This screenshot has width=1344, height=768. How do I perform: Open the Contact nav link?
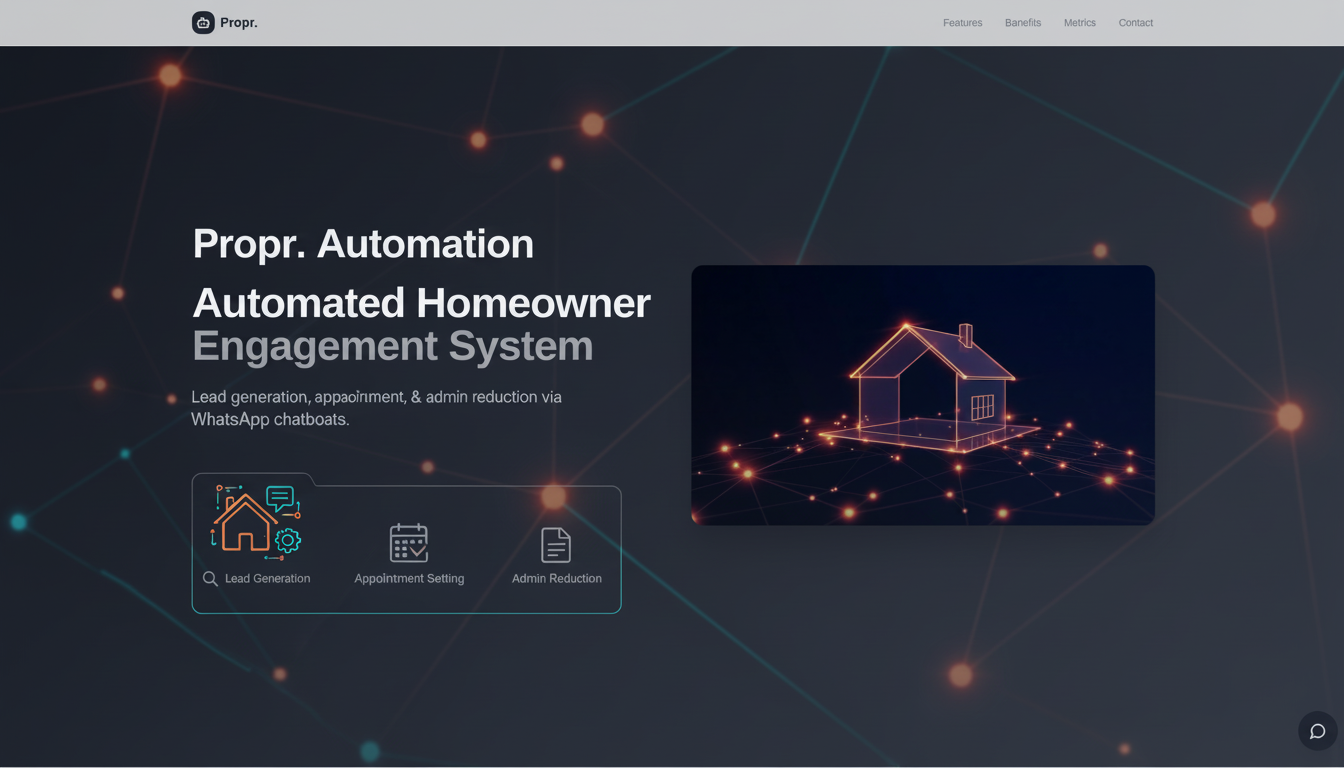click(1136, 23)
